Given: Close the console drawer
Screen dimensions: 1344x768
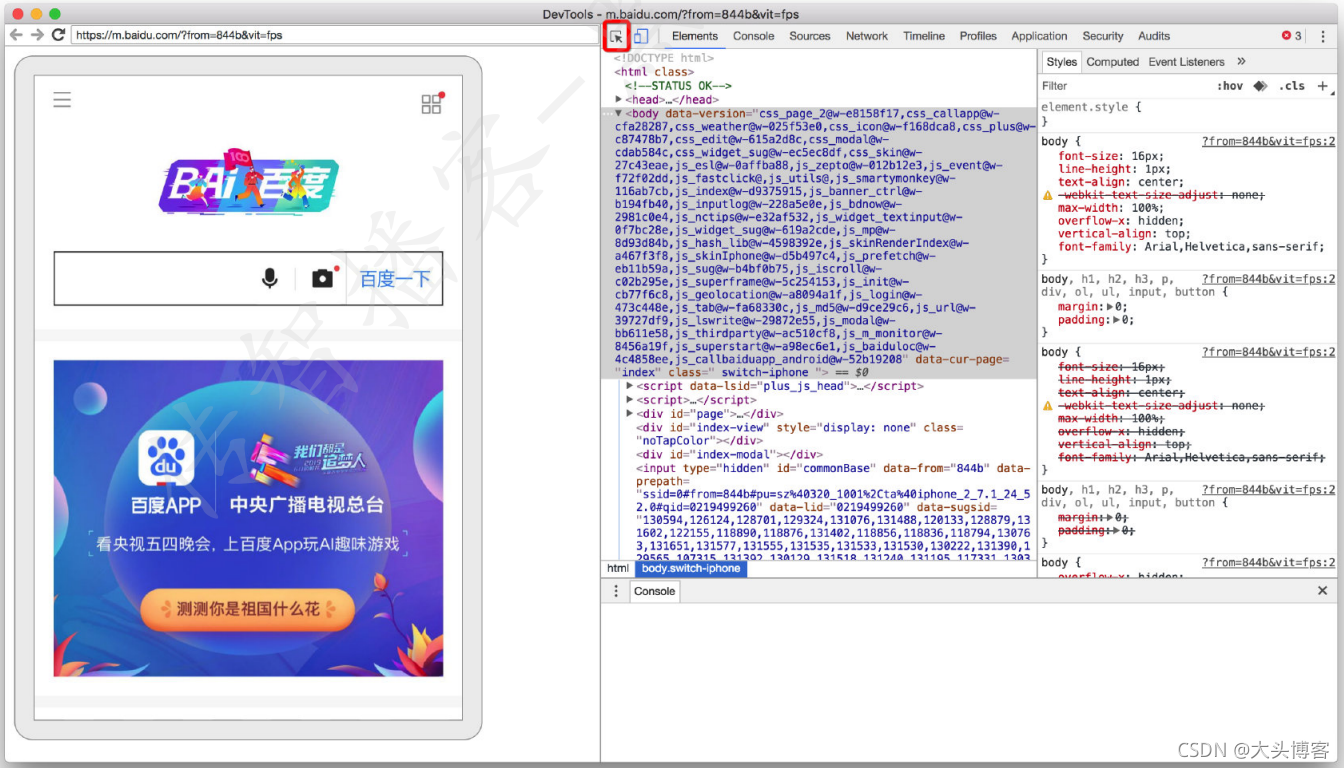Looking at the screenshot, I should 1322,591.
